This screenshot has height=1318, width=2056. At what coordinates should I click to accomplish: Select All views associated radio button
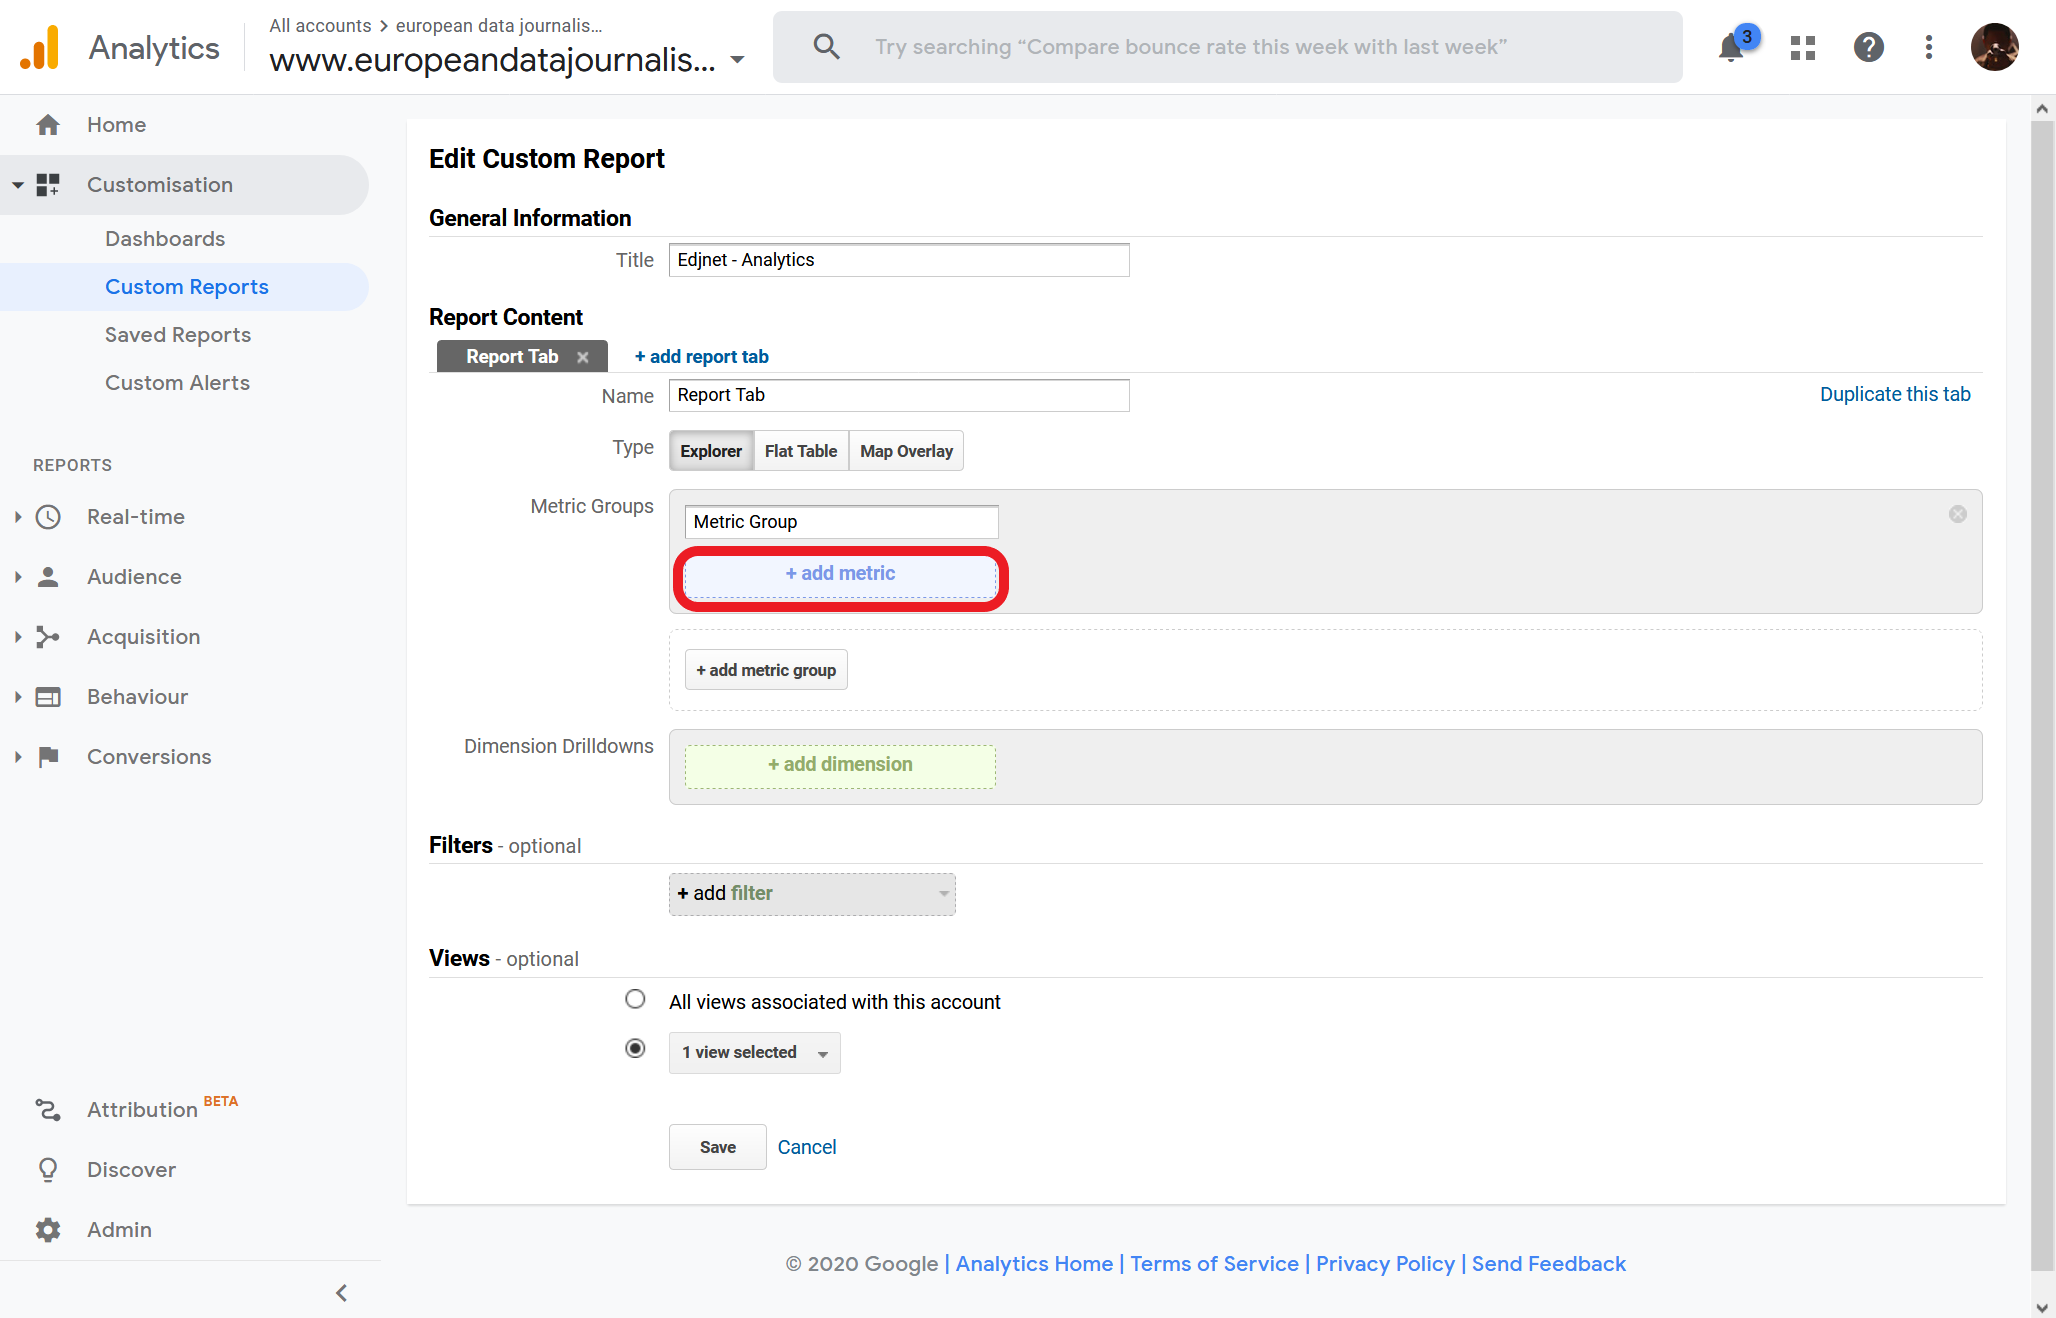[635, 1000]
